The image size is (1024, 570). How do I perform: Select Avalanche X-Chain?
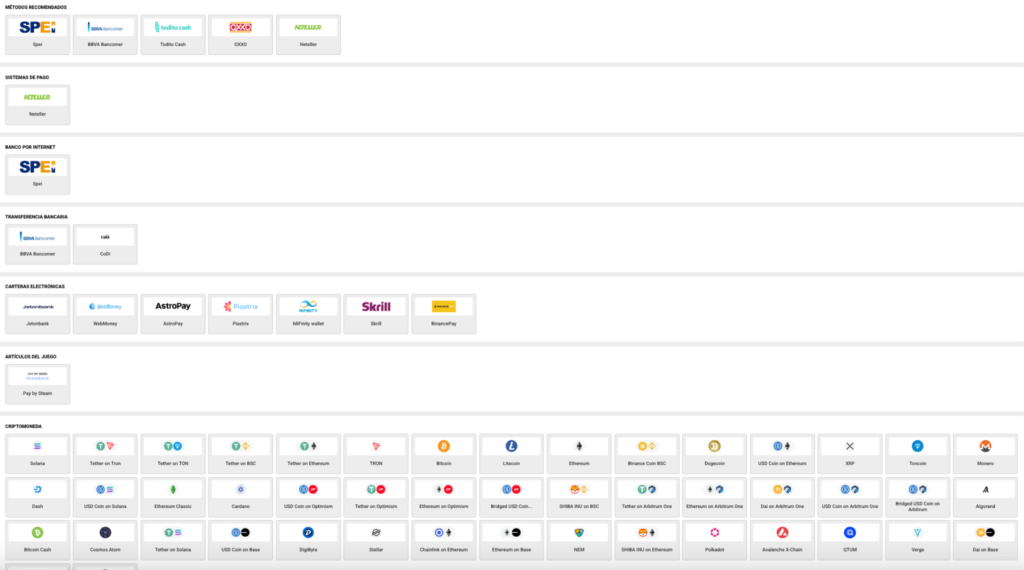pos(782,540)
